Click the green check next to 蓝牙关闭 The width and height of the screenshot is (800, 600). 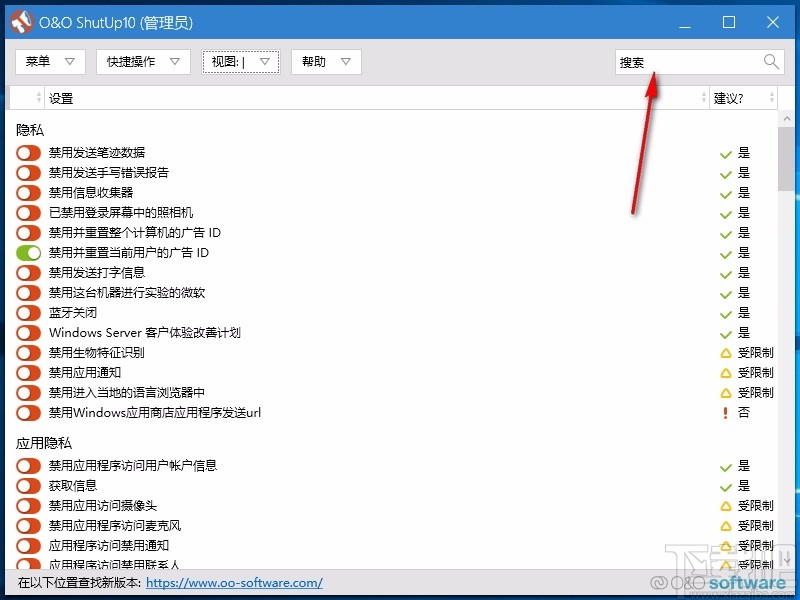click(x=725, y=313)
